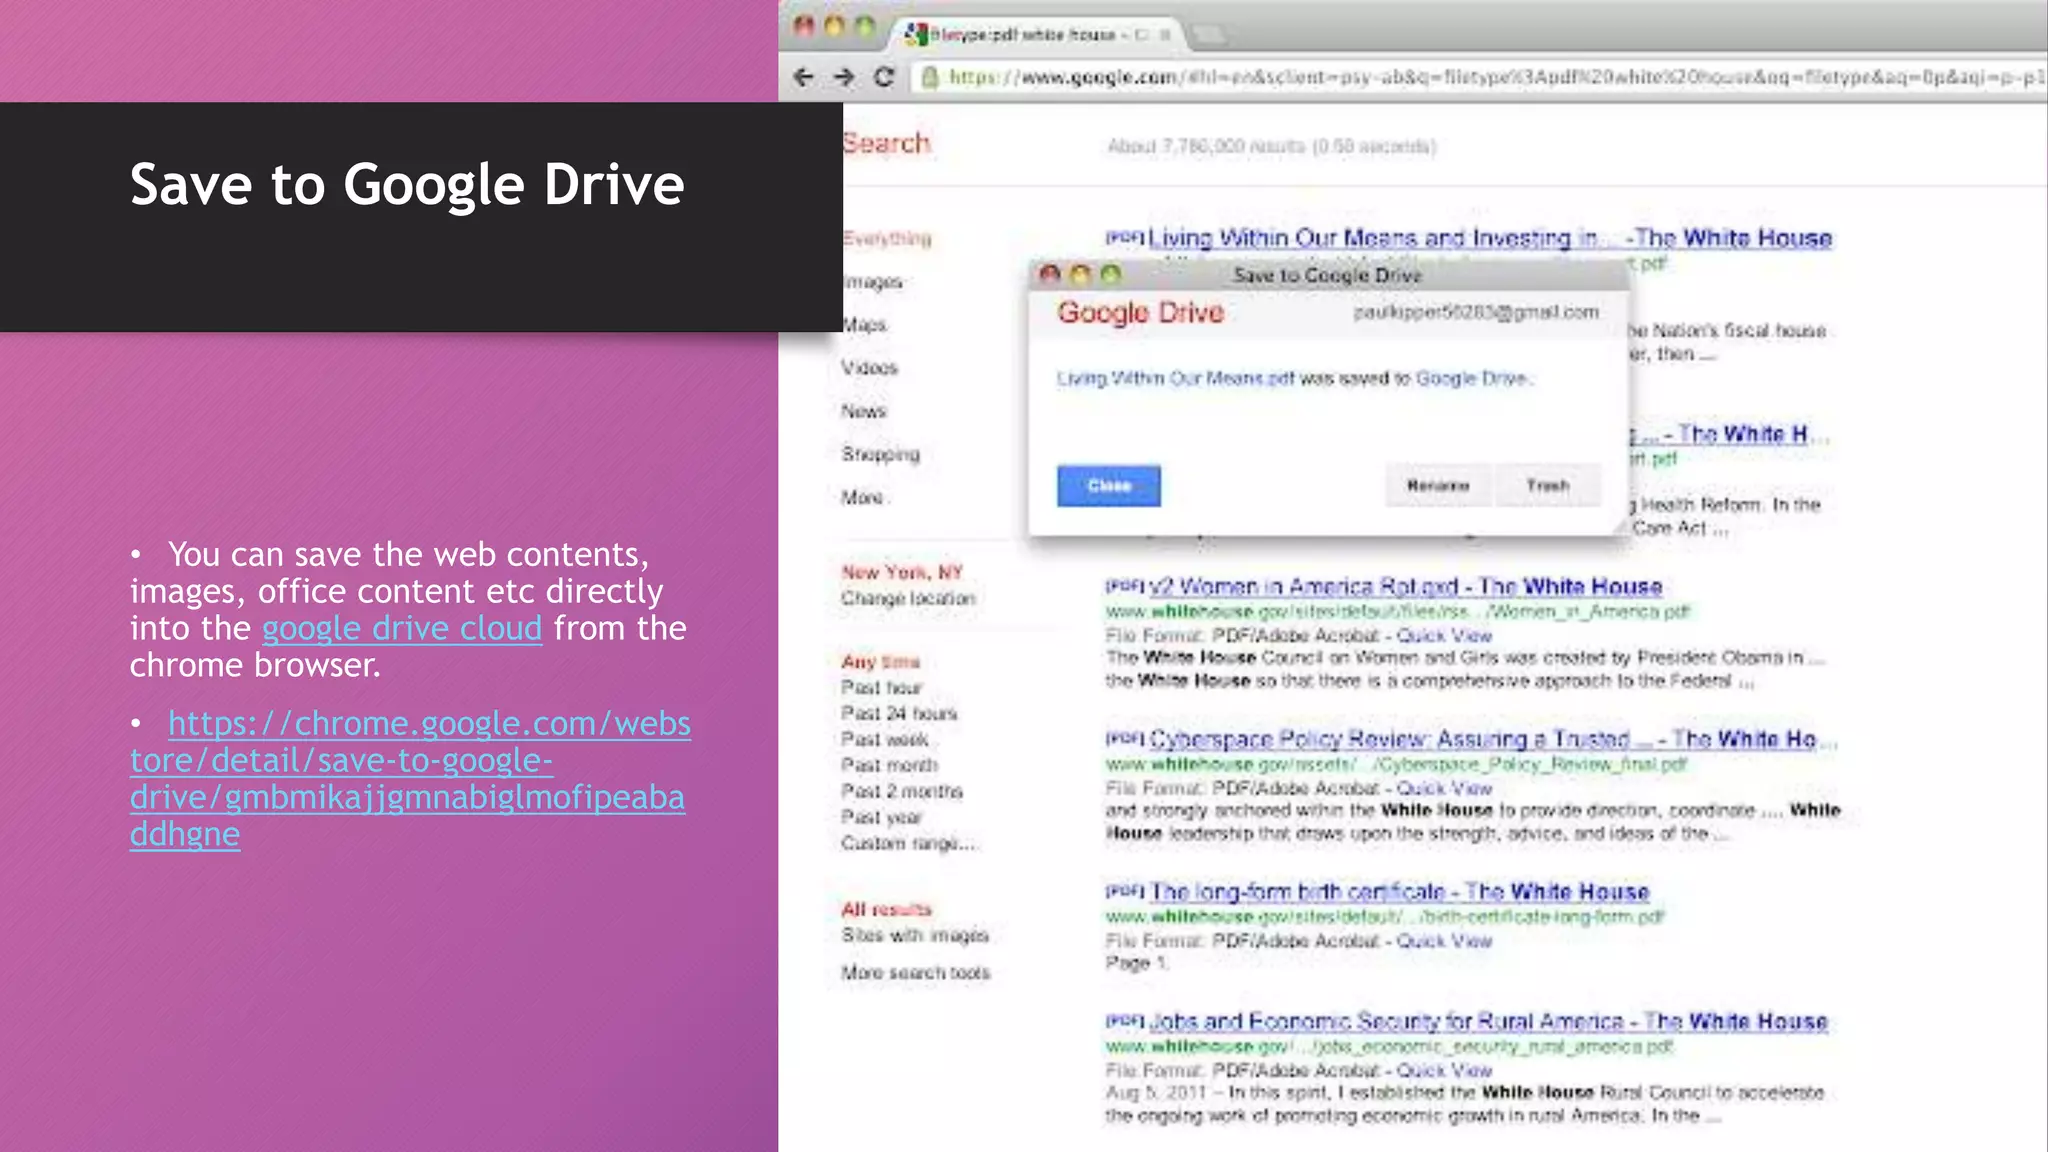Reload the page with refresh icon
The height and width of the screenshot is (1152, 2048).
pyautogui.click(x=884, y=77)
